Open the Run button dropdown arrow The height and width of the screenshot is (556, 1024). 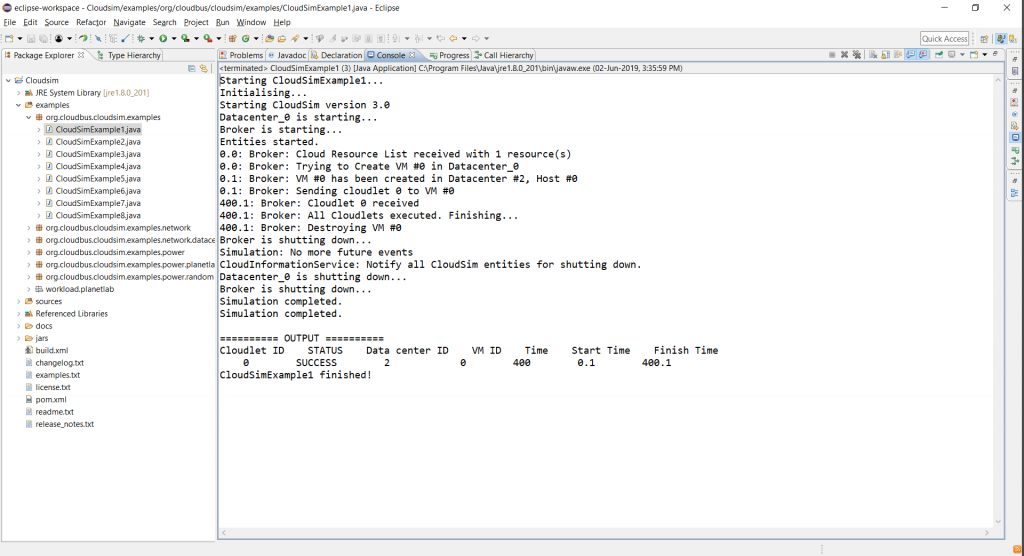[174, 39]
